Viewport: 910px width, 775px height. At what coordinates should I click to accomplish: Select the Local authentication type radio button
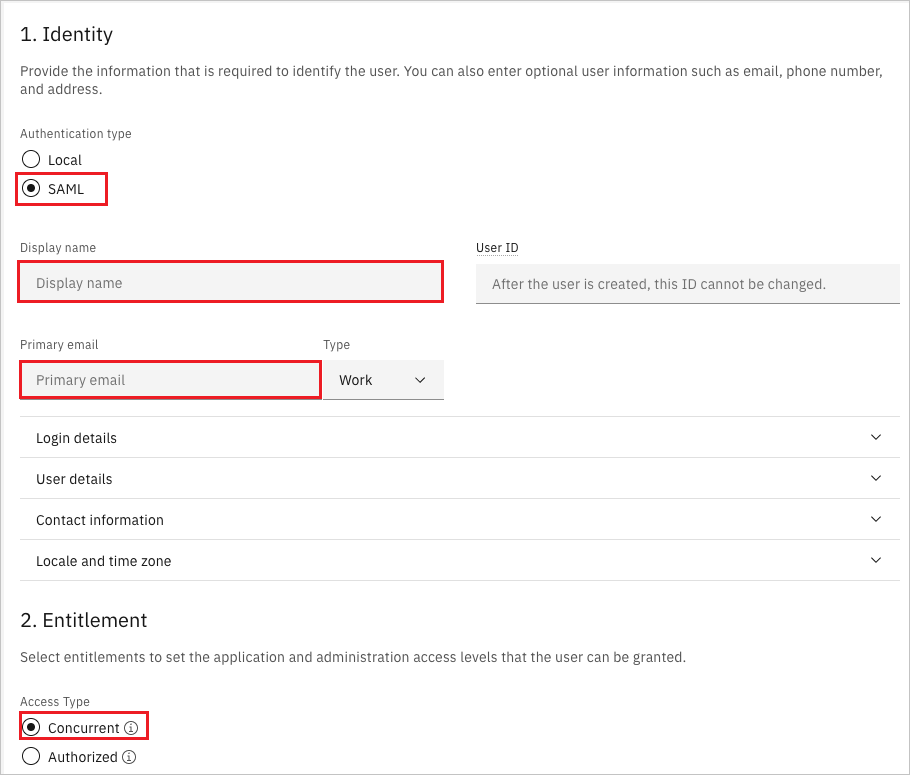click(31, 159)
